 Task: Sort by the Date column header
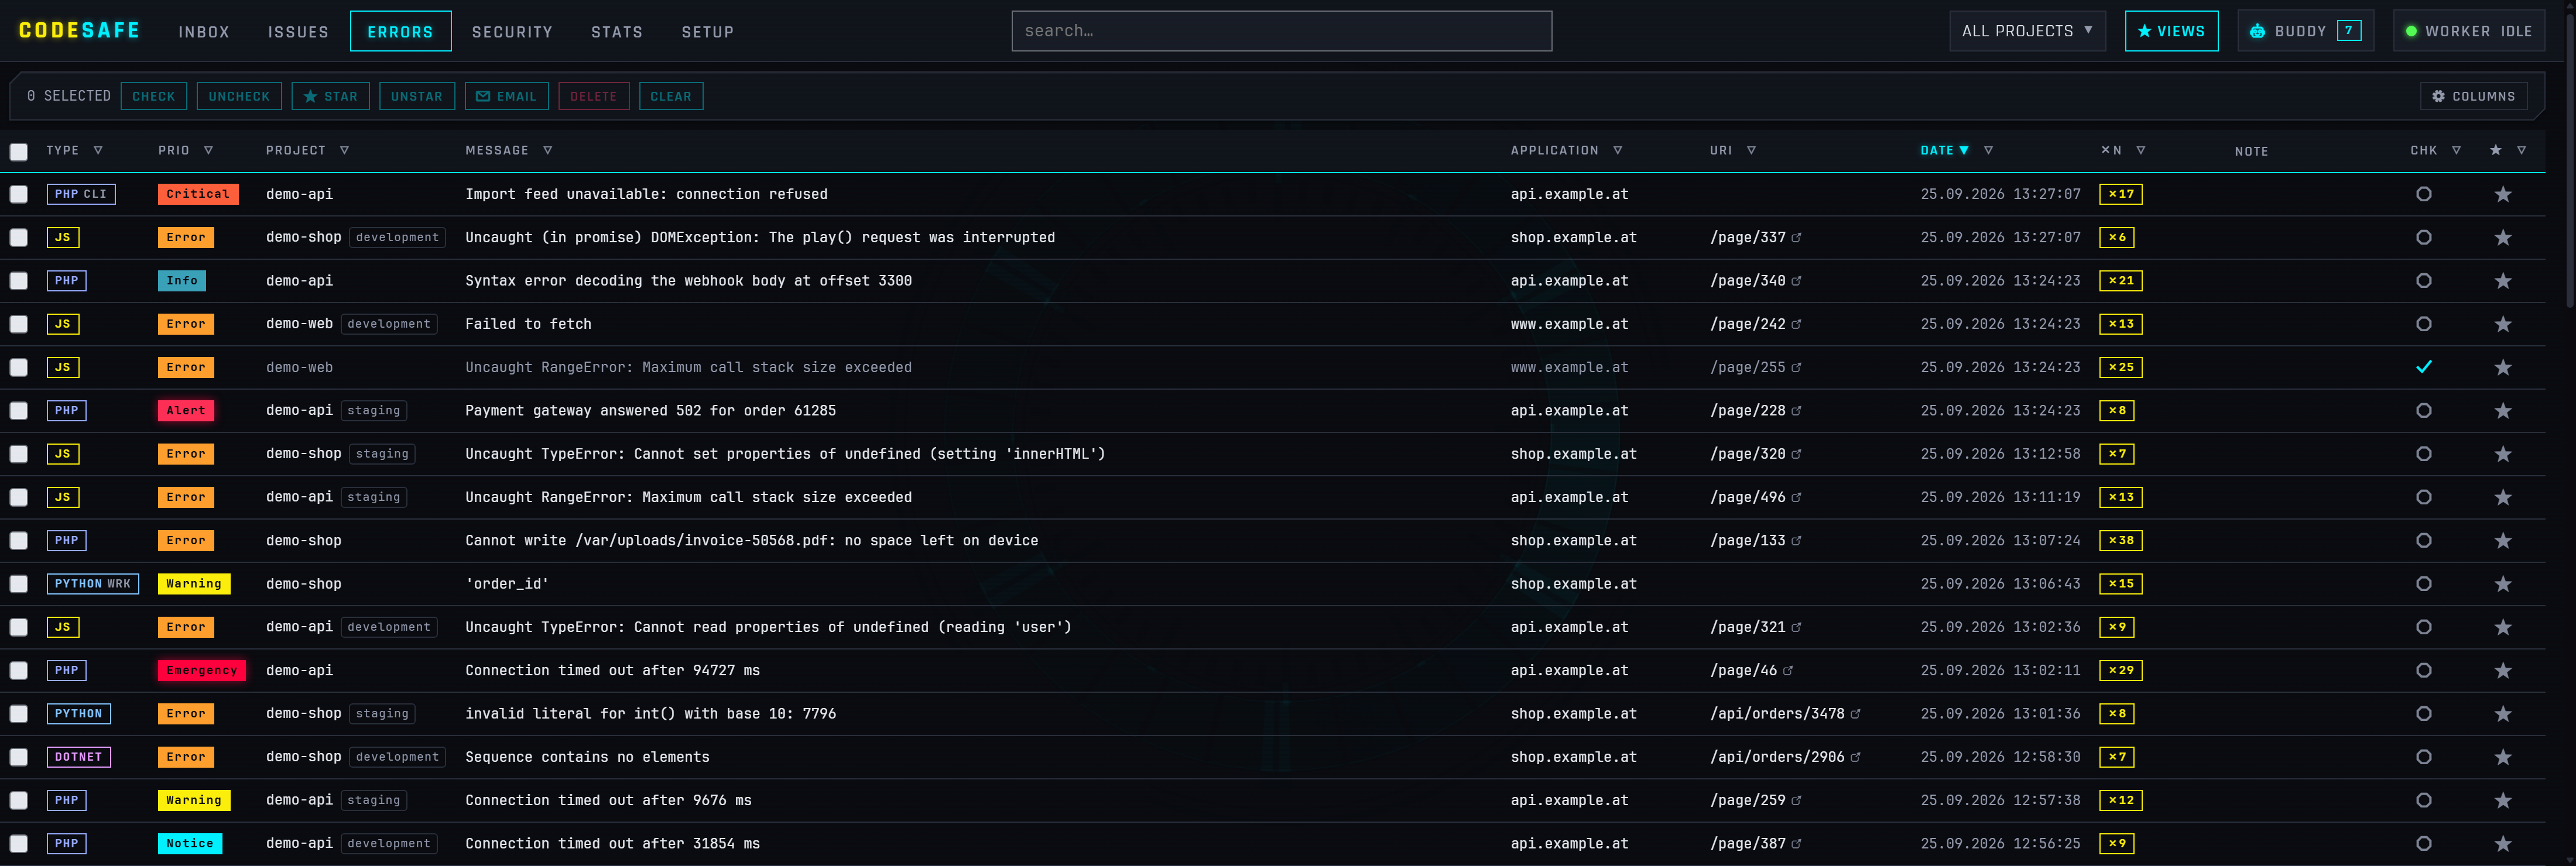[x=1944, y=150]
